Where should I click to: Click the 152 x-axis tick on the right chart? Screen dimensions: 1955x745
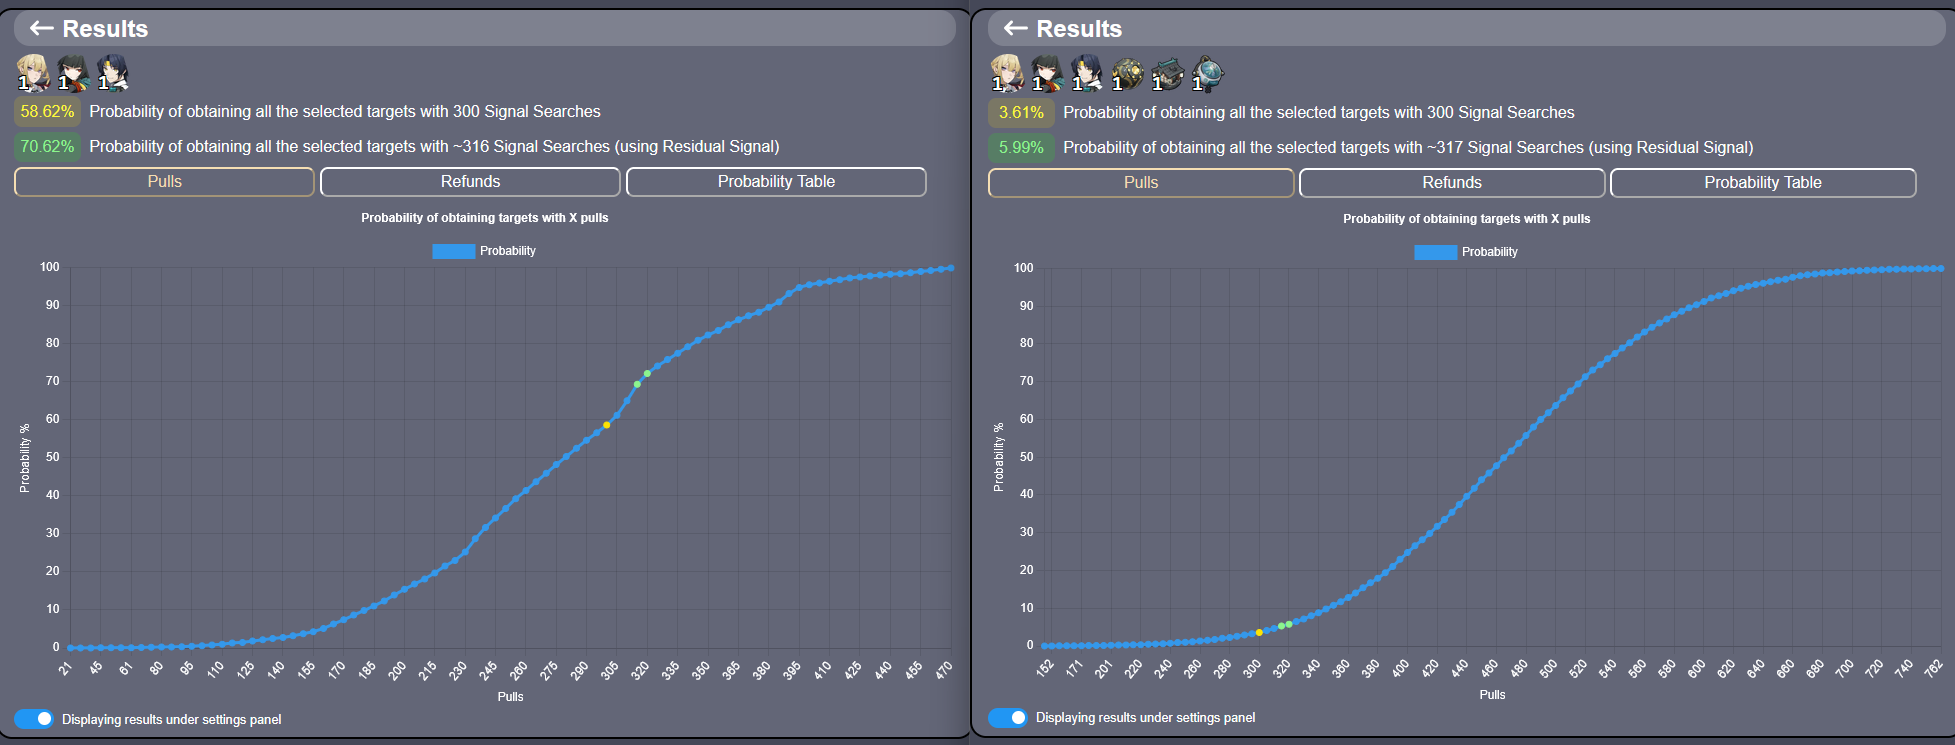(x=1044, y=668)
